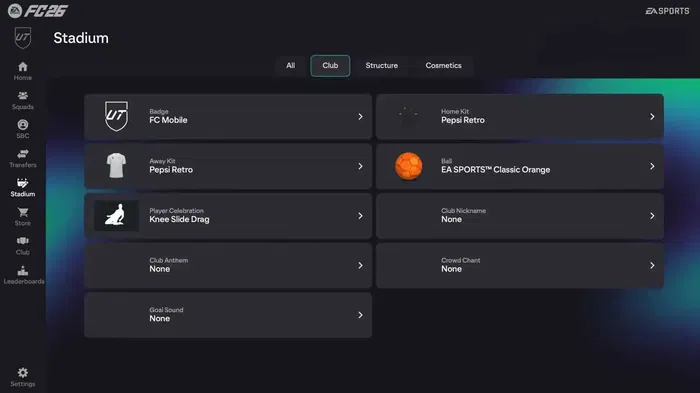Click the EA SPORTS logo
700x393 pixels.
[667, 11]
